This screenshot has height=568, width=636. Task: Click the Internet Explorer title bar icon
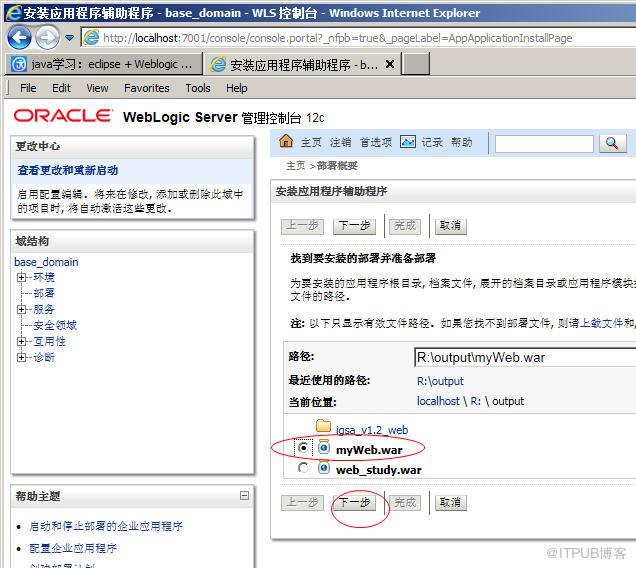pyautogui.click(x=13, y=13)
